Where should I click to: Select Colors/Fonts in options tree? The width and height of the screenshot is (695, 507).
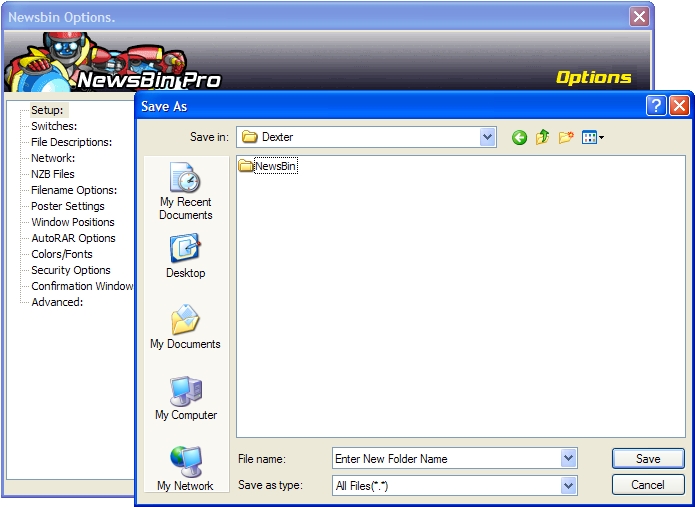(x=62, y=254)
